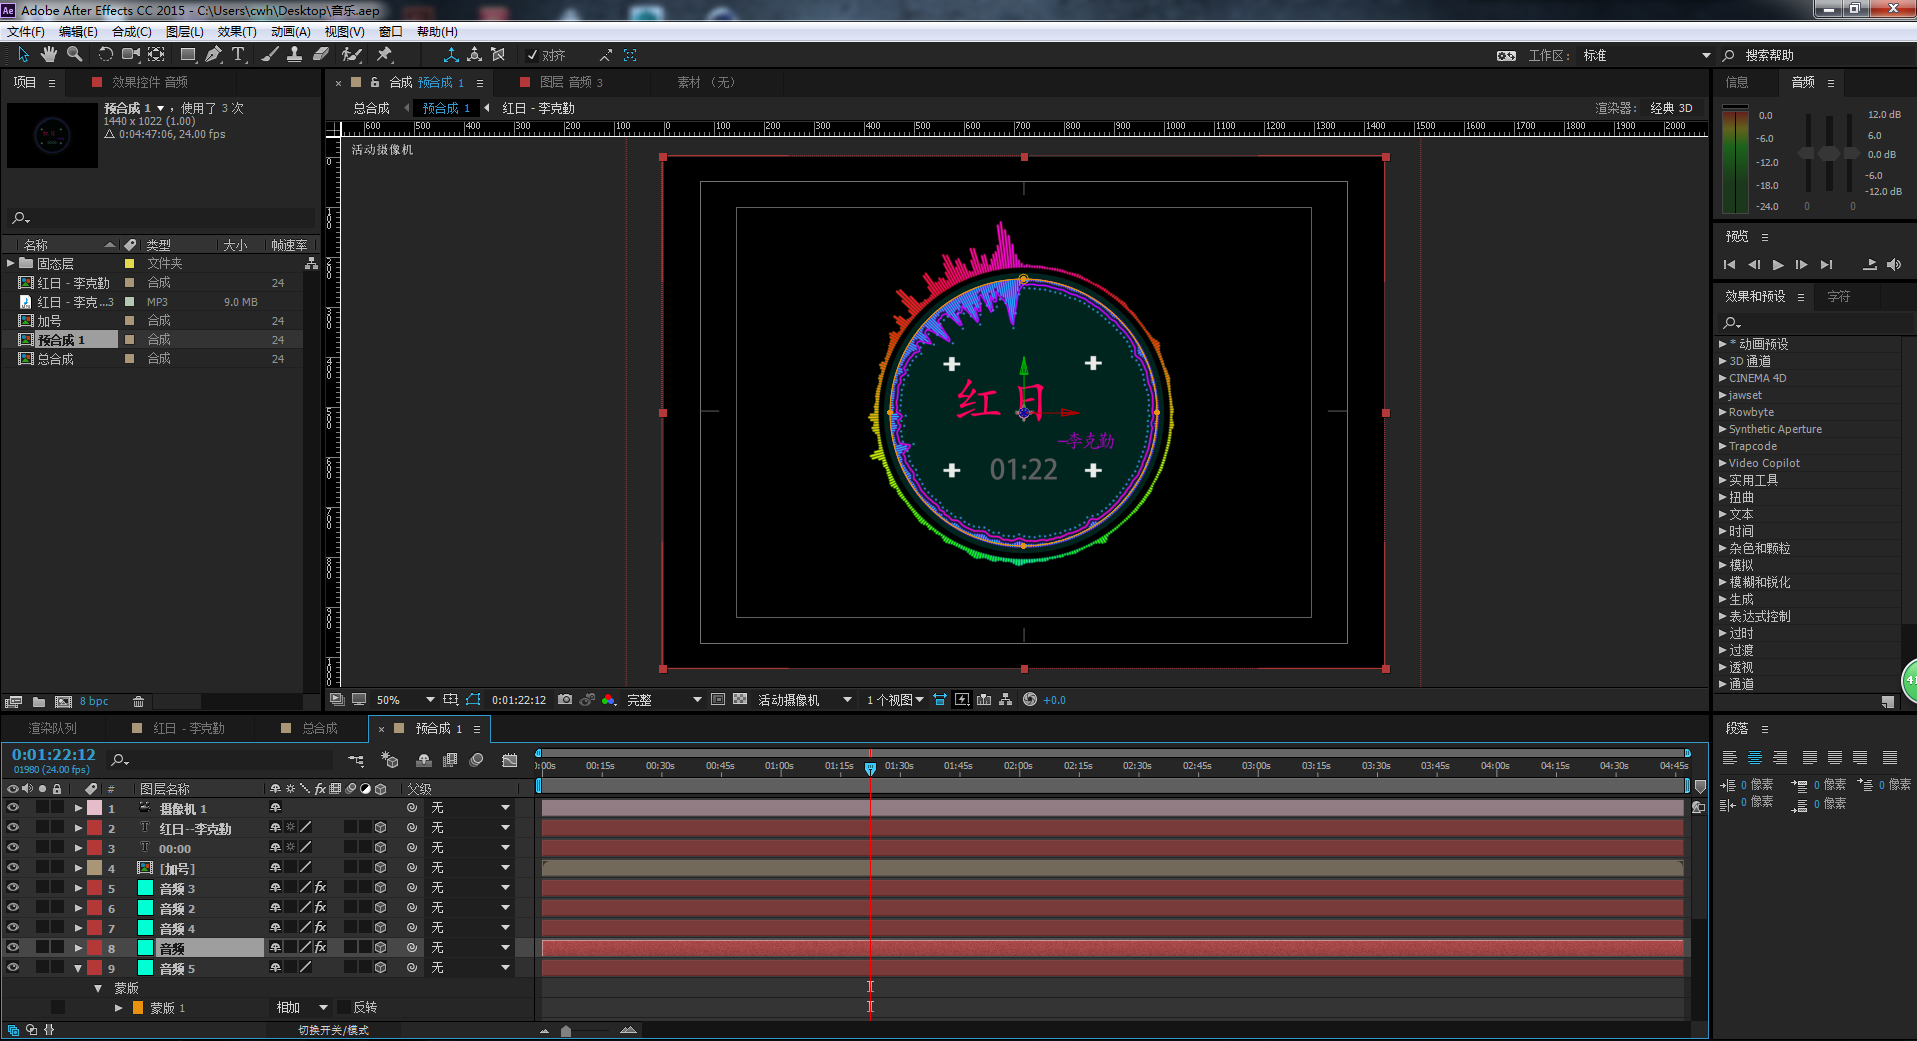This screenshot has height=1041, width=1917.
Task: Click the Play button in Preview panel
Action: pyautogui.click(x=1777, y=265)
